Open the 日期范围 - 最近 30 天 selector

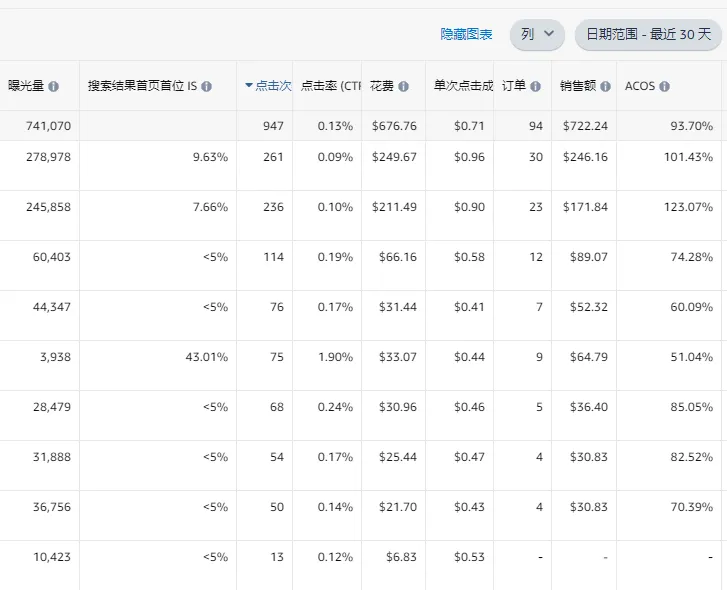click(648, 34)
